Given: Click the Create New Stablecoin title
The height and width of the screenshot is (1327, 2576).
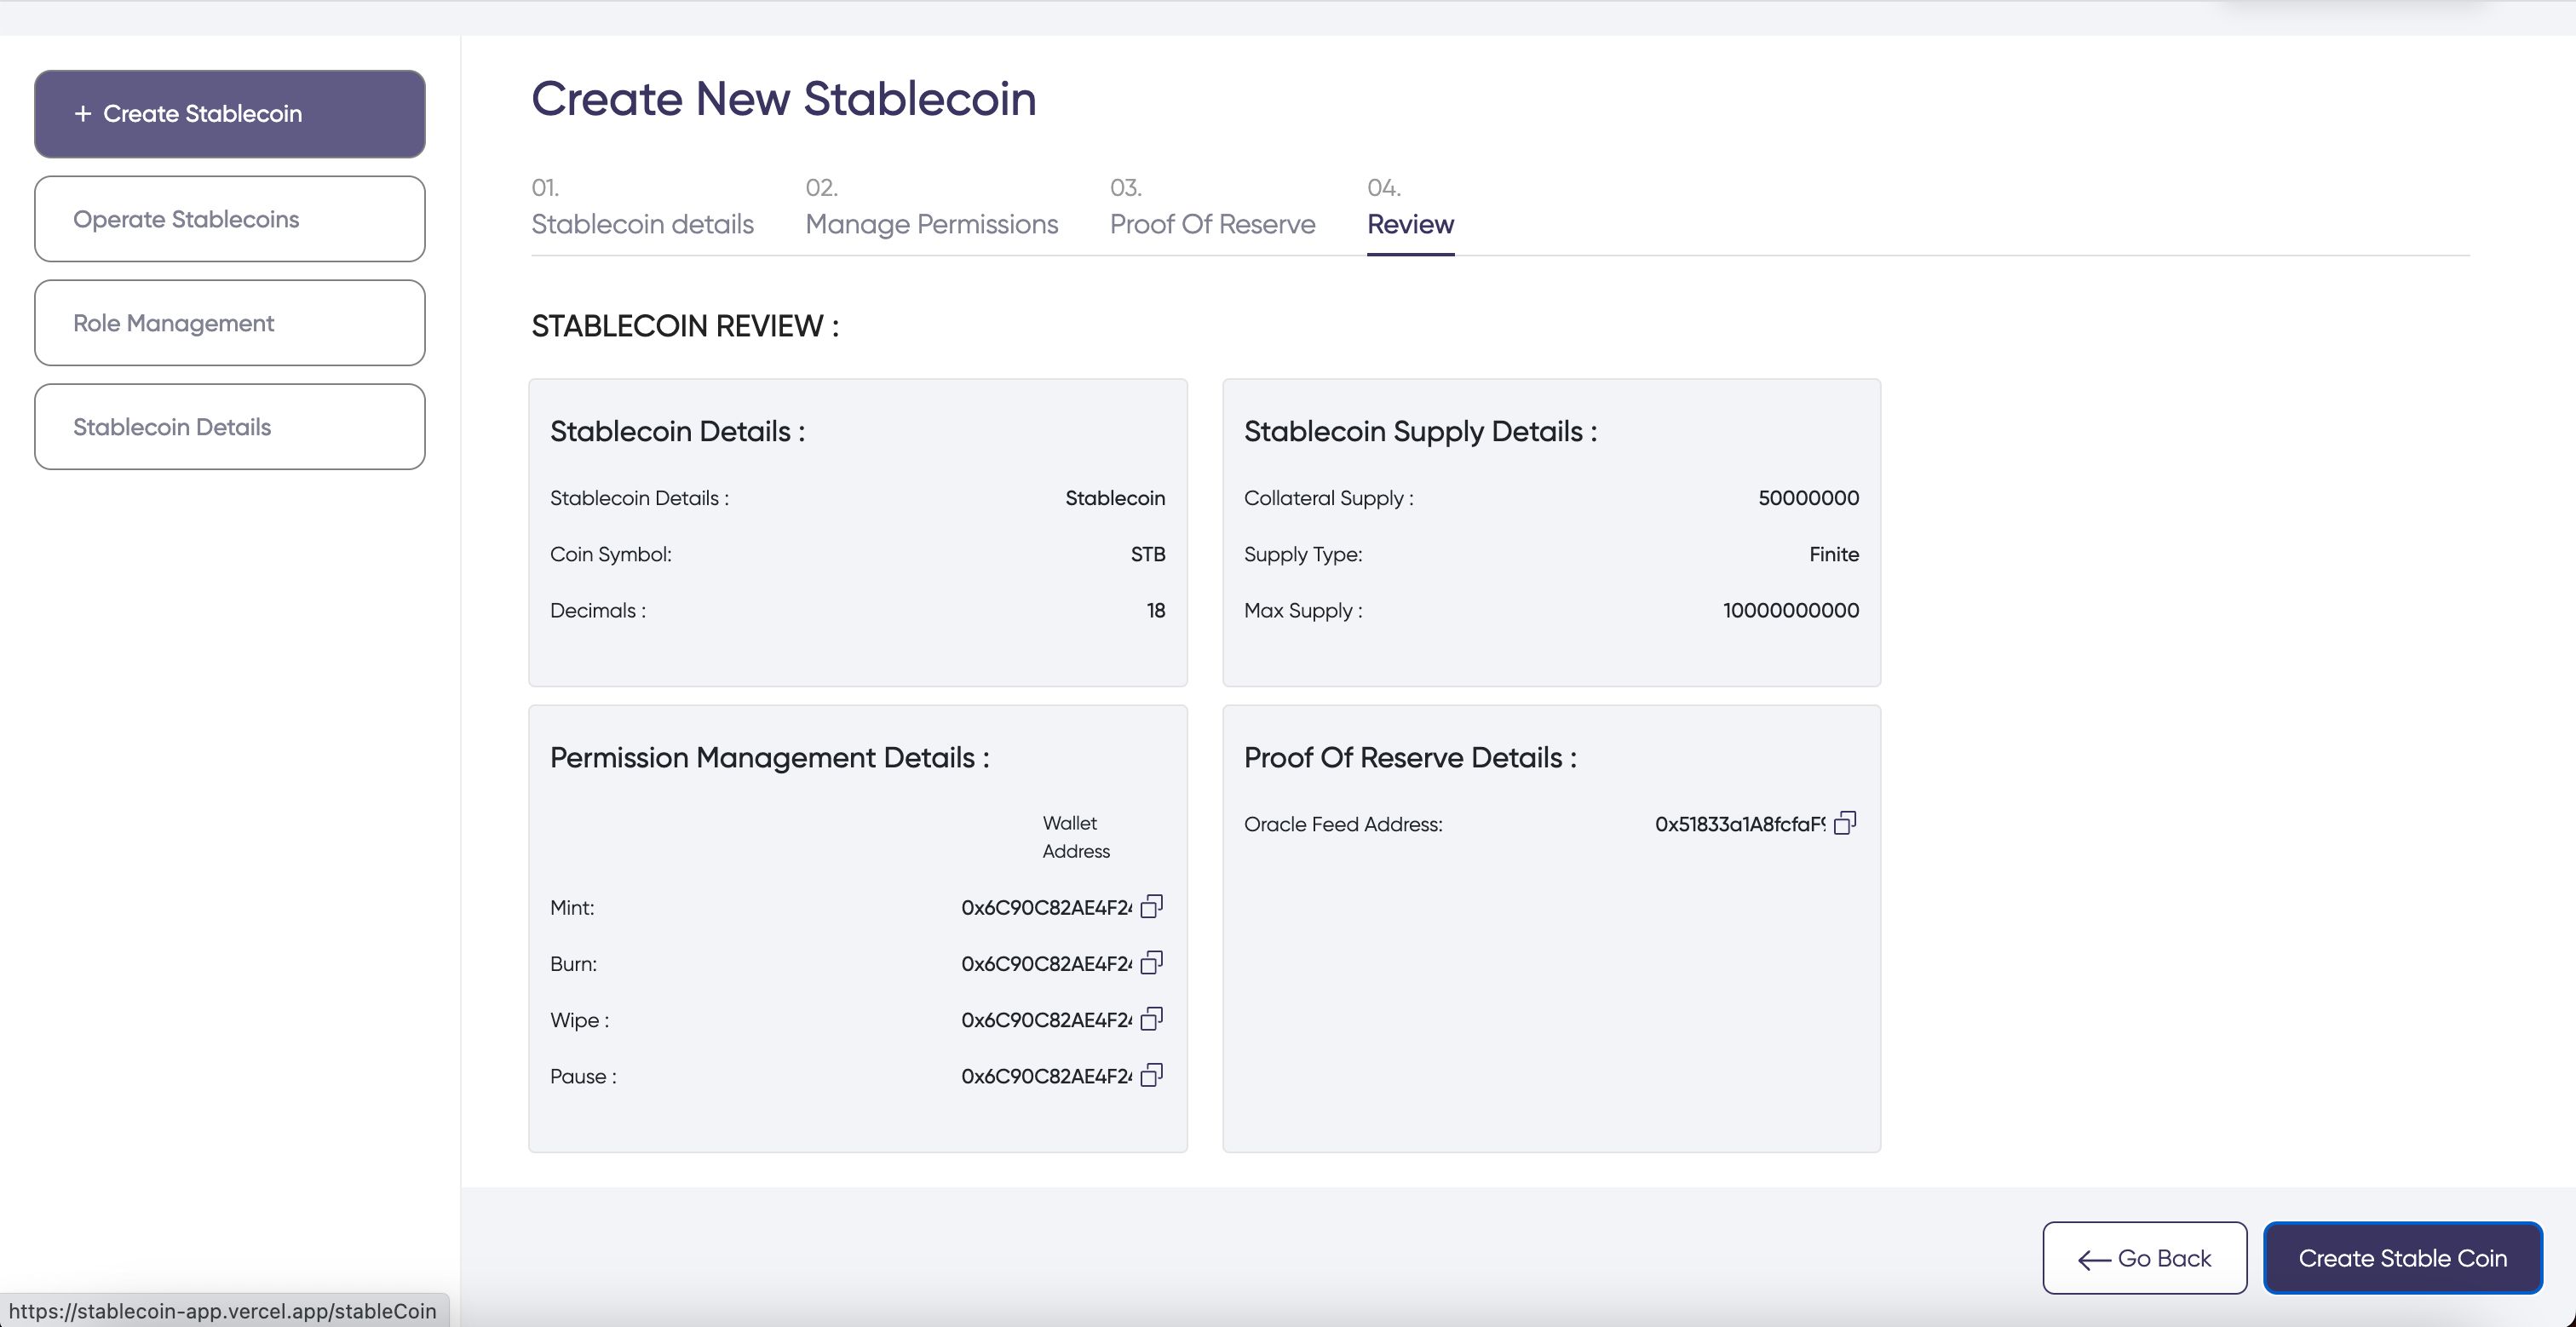Looking at the screenshot, I should tap(784, 99).
